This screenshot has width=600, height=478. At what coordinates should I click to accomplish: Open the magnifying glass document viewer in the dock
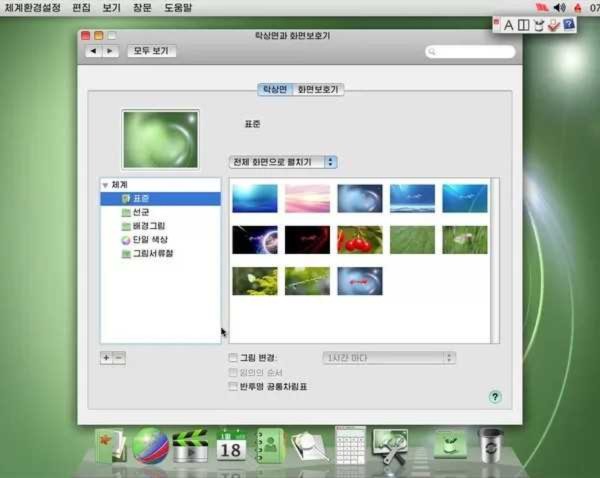(x=309, y=446)
